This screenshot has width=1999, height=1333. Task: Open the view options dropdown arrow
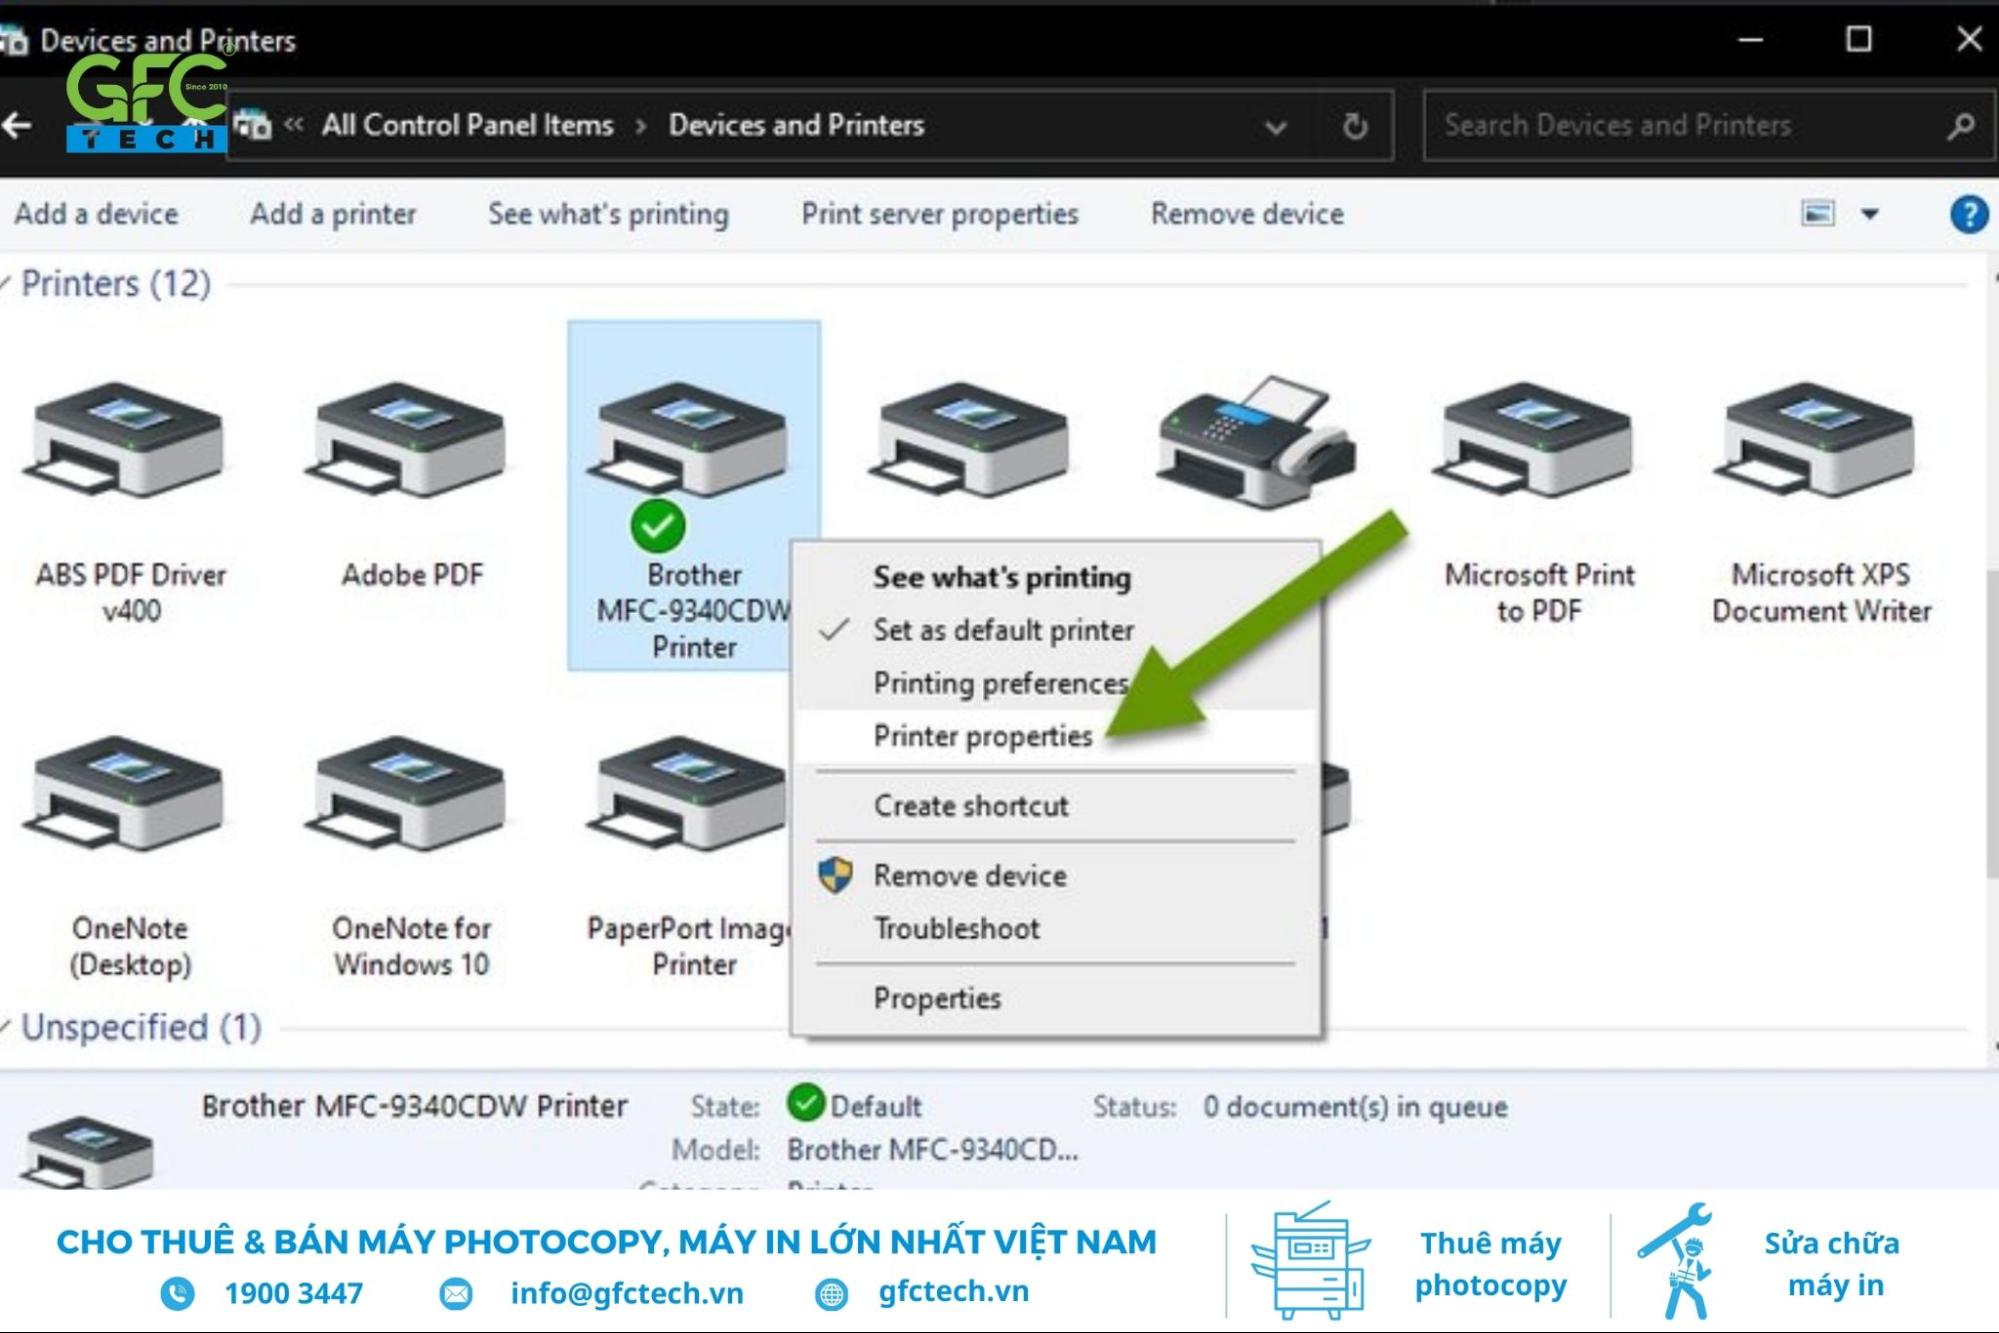1869,214
